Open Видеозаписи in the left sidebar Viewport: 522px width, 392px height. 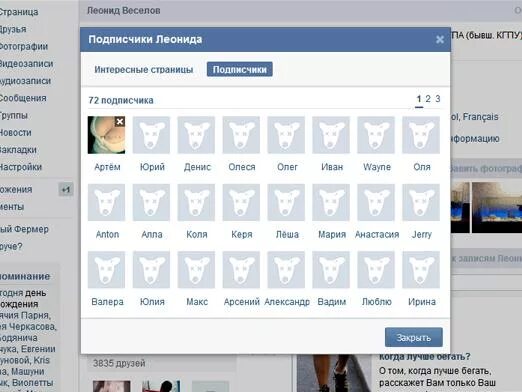(x=26, y=64)
